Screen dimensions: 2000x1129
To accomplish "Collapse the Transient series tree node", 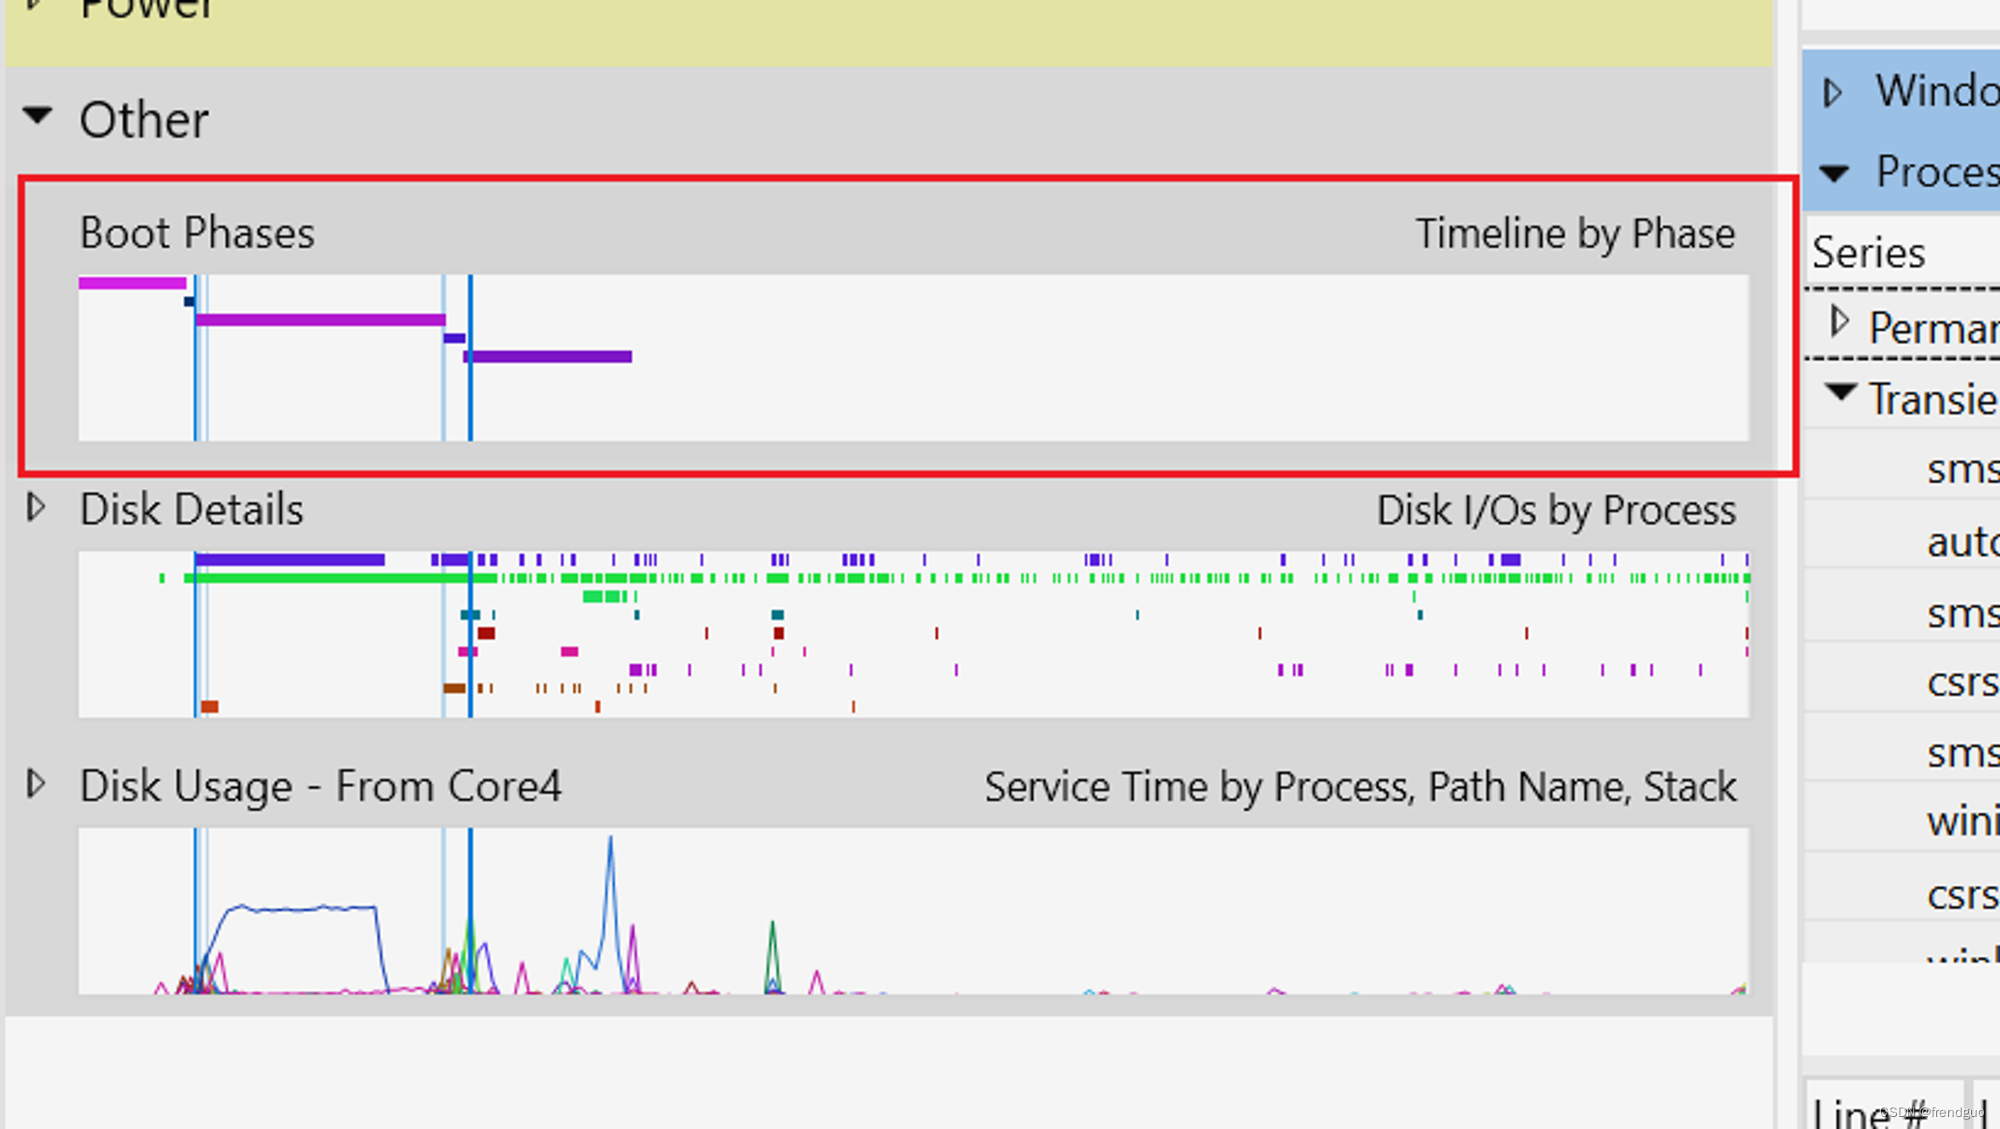I will point(1840,392).
